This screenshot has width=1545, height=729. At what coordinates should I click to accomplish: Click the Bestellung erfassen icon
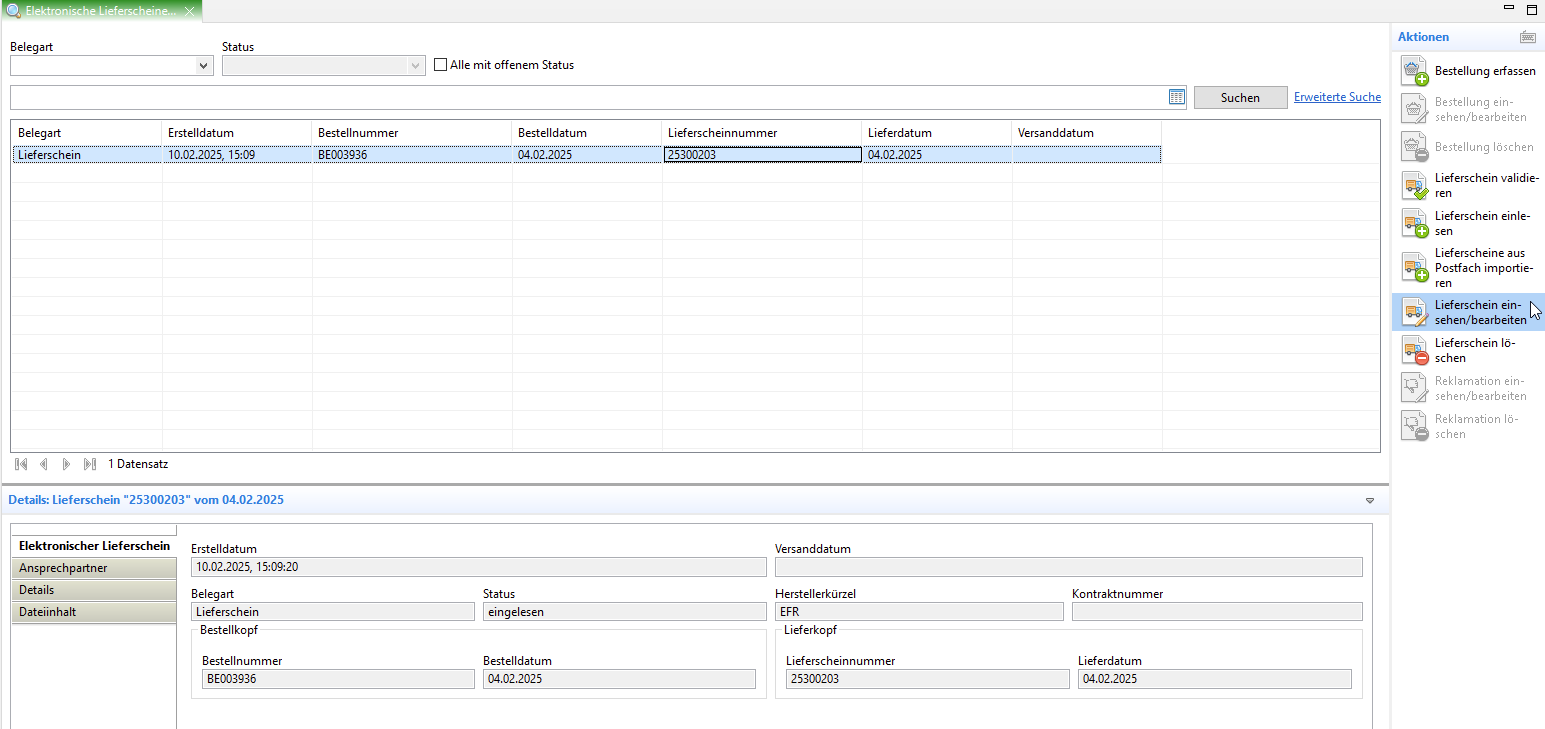pyautogui.click(x=1415, y=72)
